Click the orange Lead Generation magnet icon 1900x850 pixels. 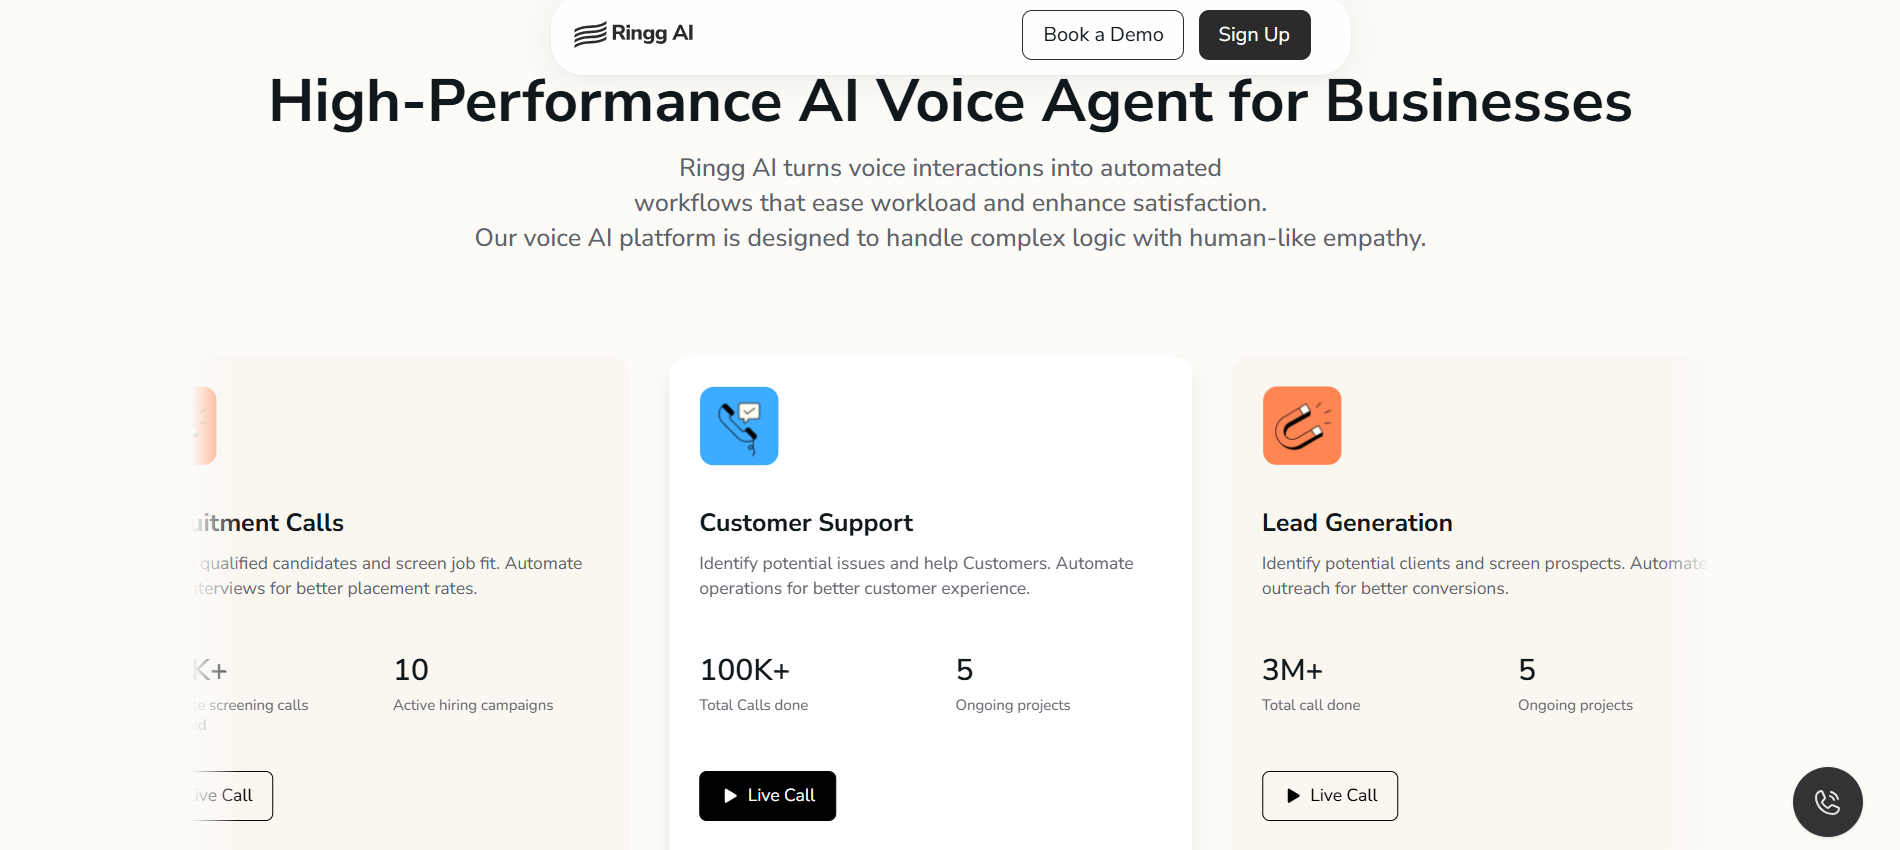pos(1301,426)
